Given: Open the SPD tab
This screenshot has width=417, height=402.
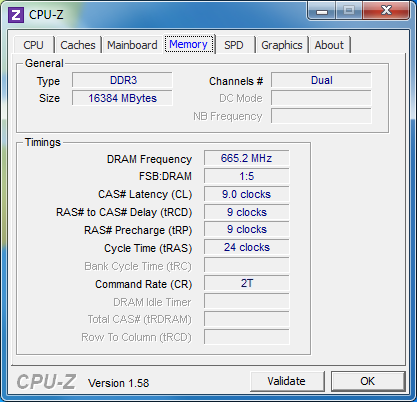Looking at the screenshot, I should (234, 45).
